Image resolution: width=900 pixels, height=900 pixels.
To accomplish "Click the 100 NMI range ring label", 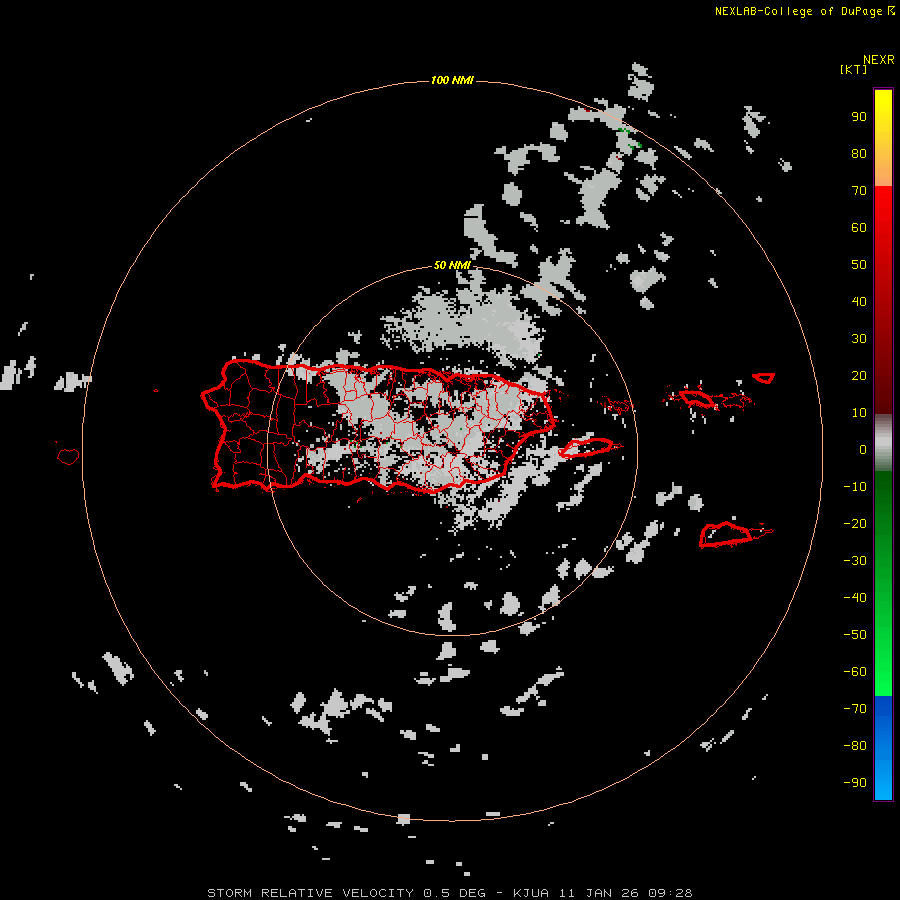I will point(452,80).
